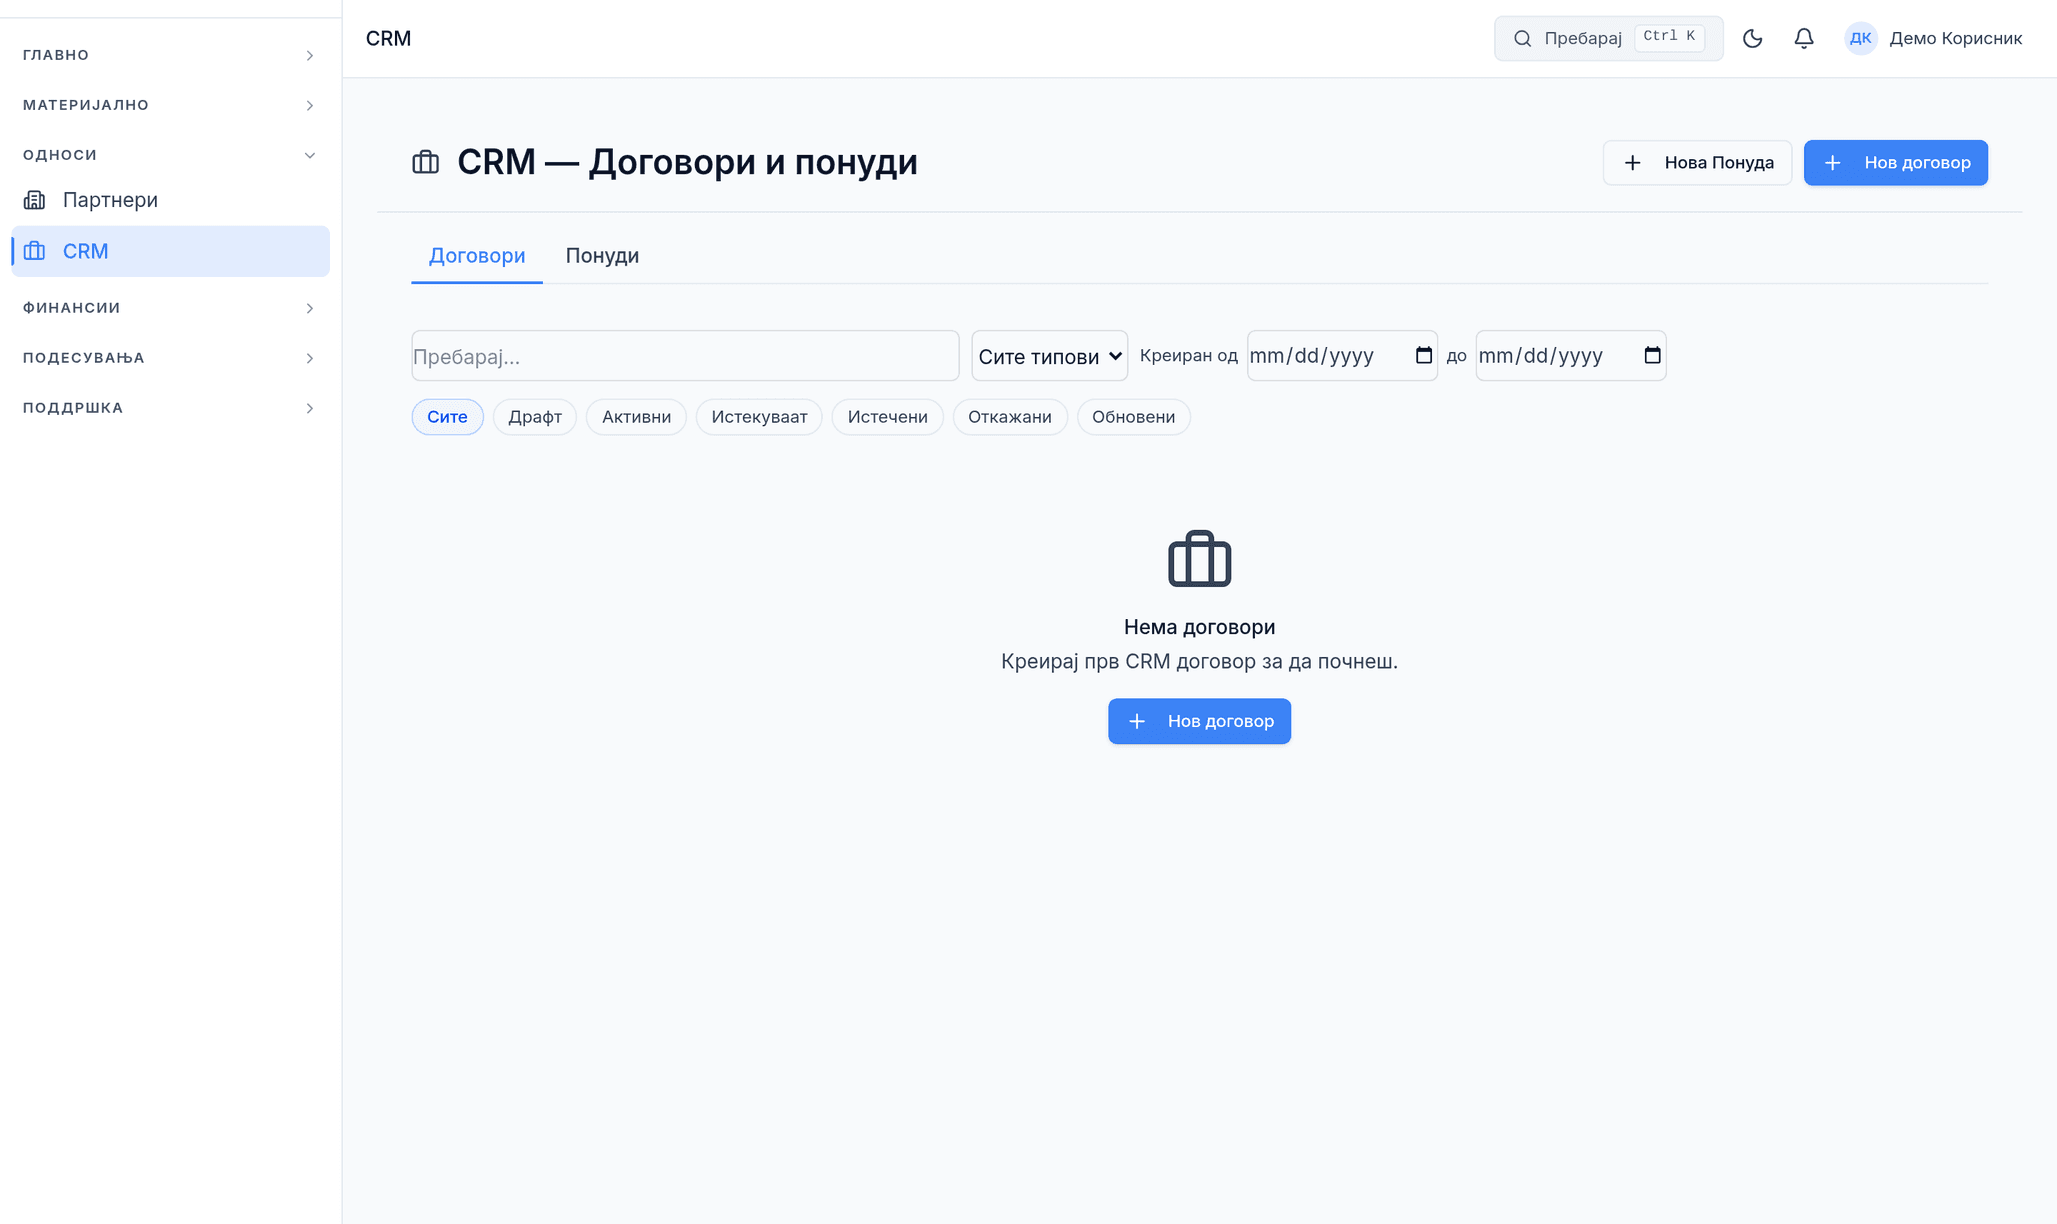Filter by 'Драфт' status chip
2057x1224 pixels.
pos(534,417)
